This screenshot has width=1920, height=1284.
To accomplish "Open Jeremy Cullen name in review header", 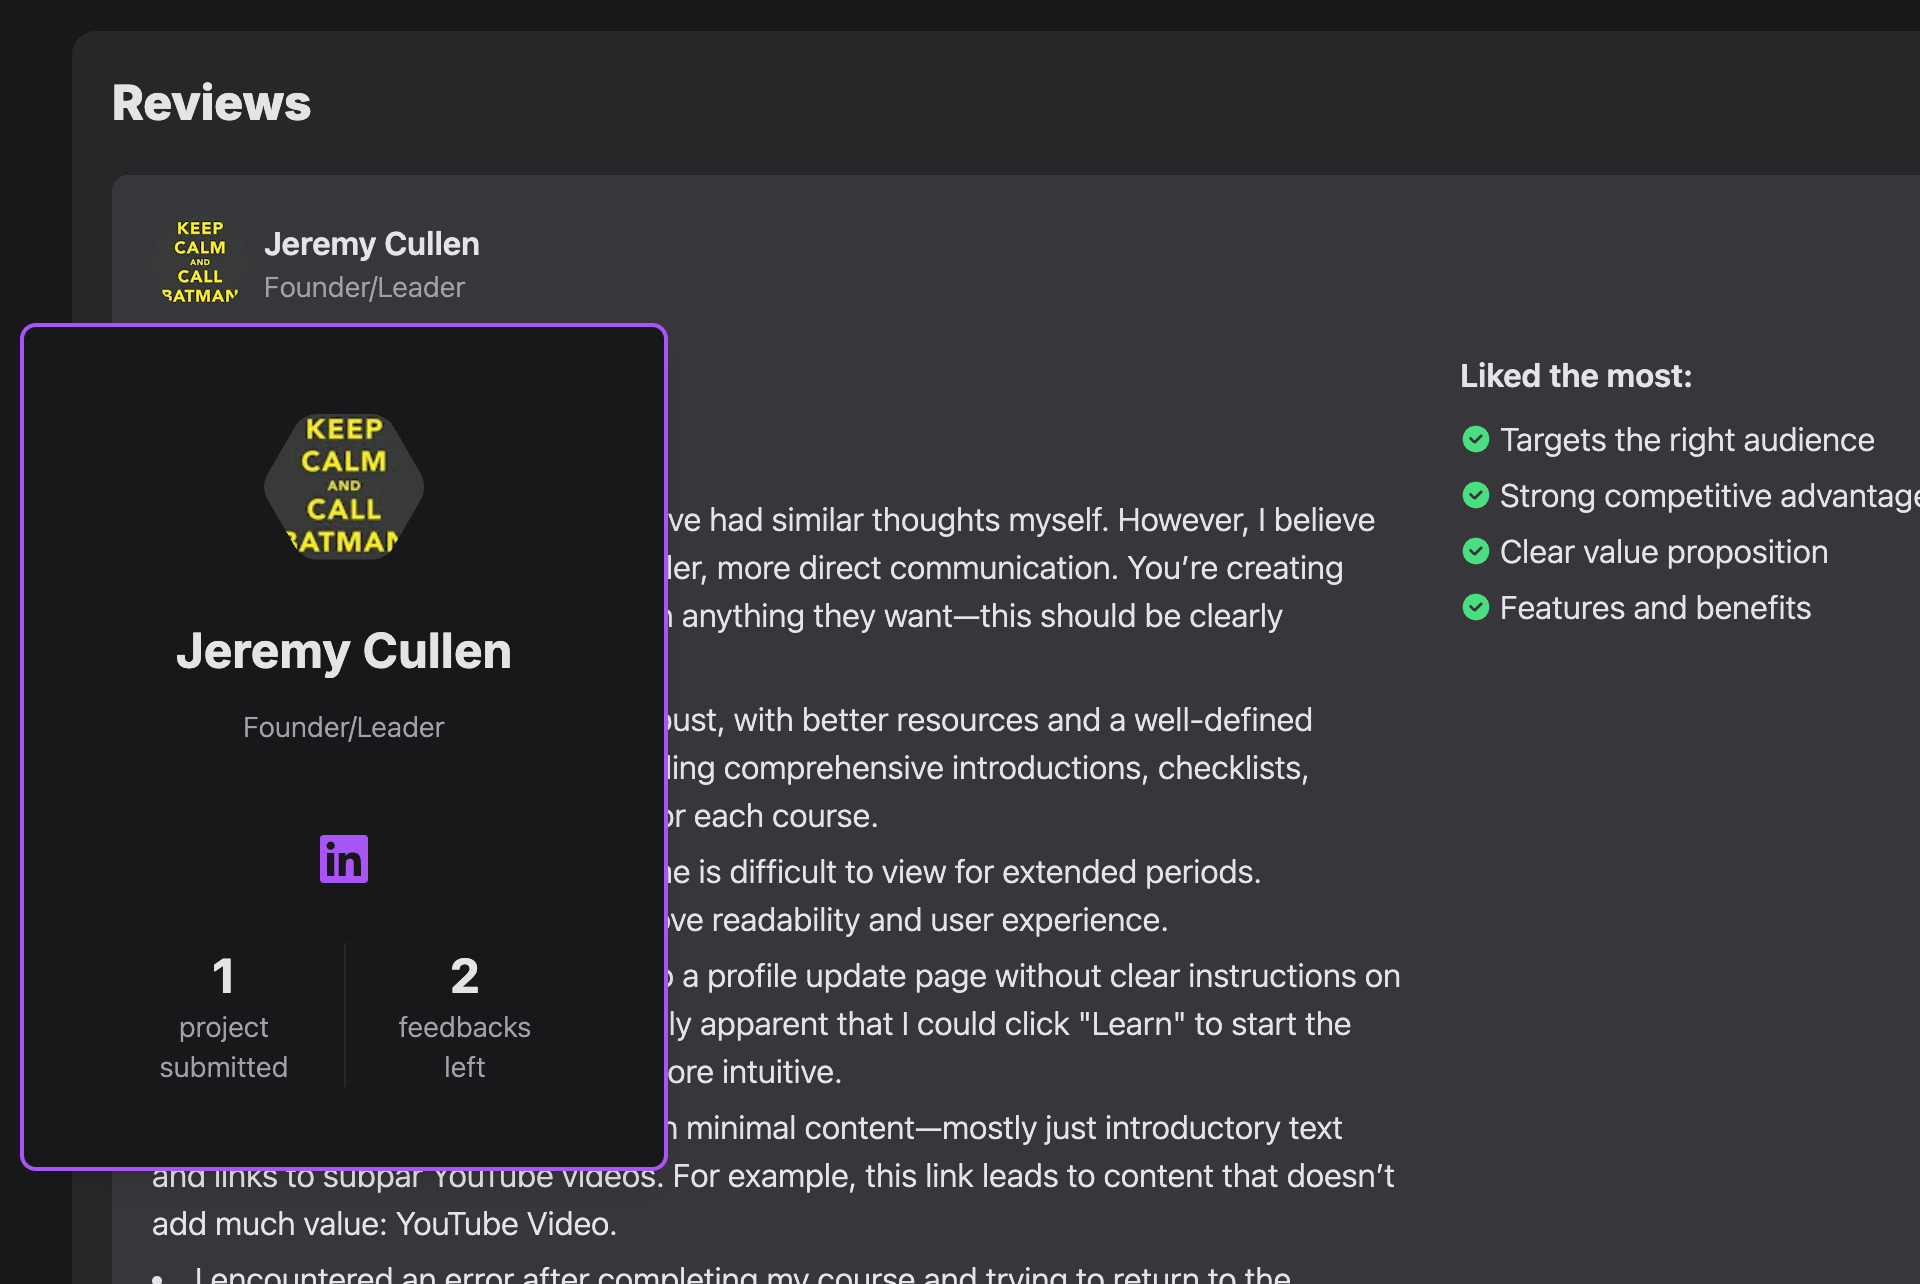I will pyautogui.click(x=371, y=244).
